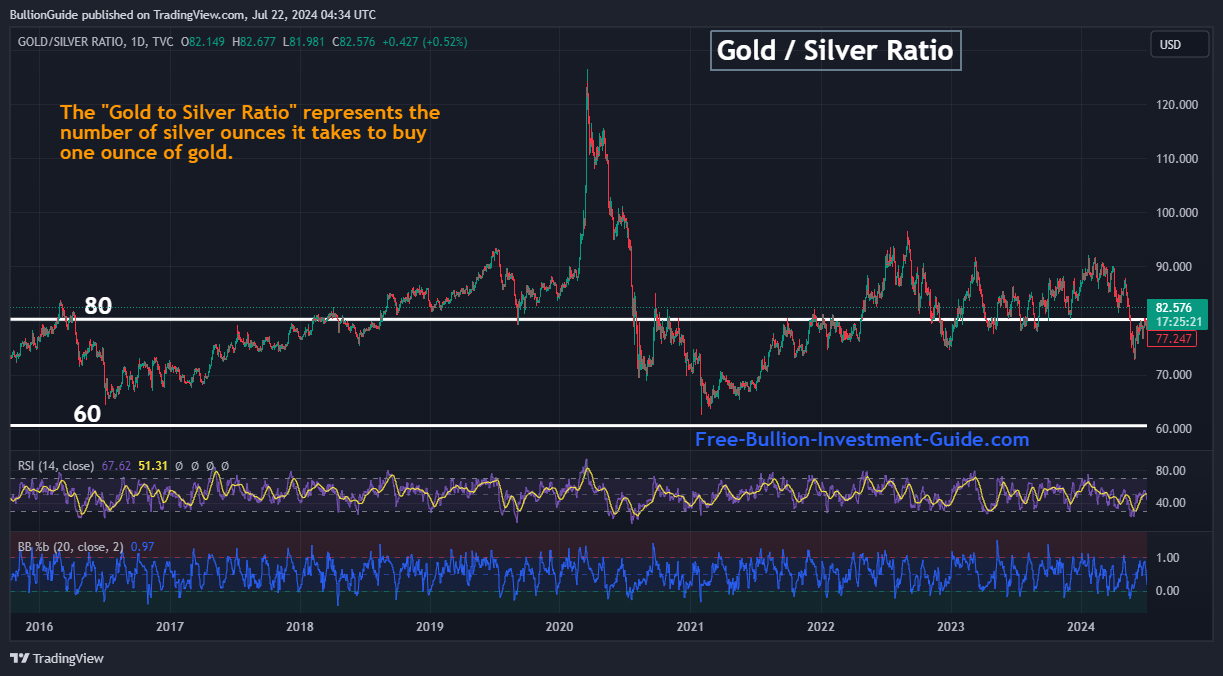Click the BB %b 0.00 scale label
Image resolution: width=1223 pixels, height=676 pixels.
point(1169,591)
